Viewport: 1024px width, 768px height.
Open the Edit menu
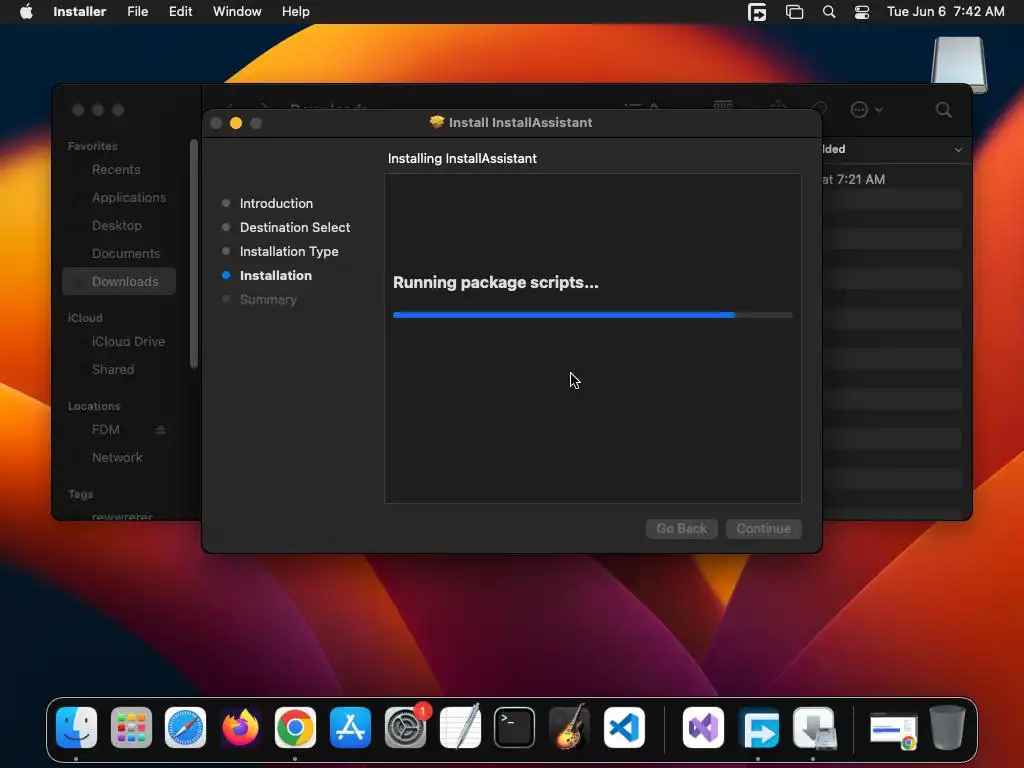180,12
